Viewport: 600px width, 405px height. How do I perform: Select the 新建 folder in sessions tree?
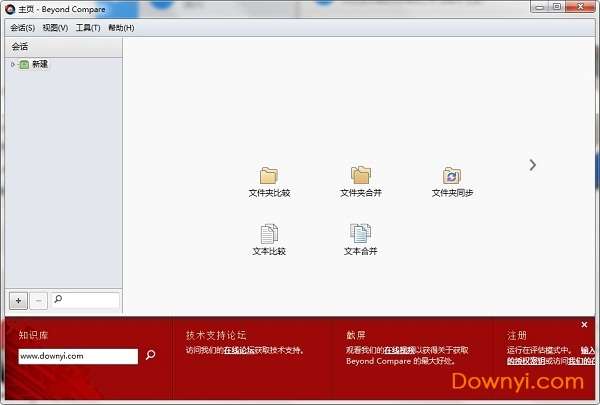(39, 65)
